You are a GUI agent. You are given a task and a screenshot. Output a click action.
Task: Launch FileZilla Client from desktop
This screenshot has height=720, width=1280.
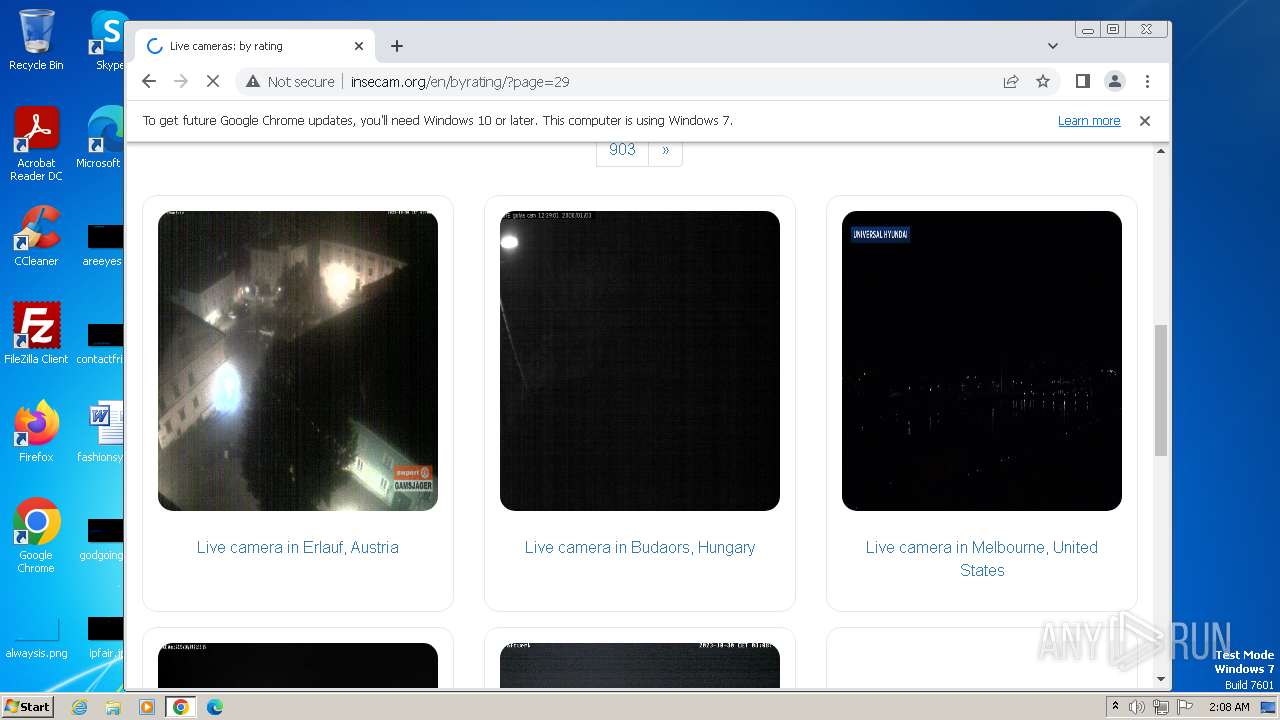click(36, 334)
